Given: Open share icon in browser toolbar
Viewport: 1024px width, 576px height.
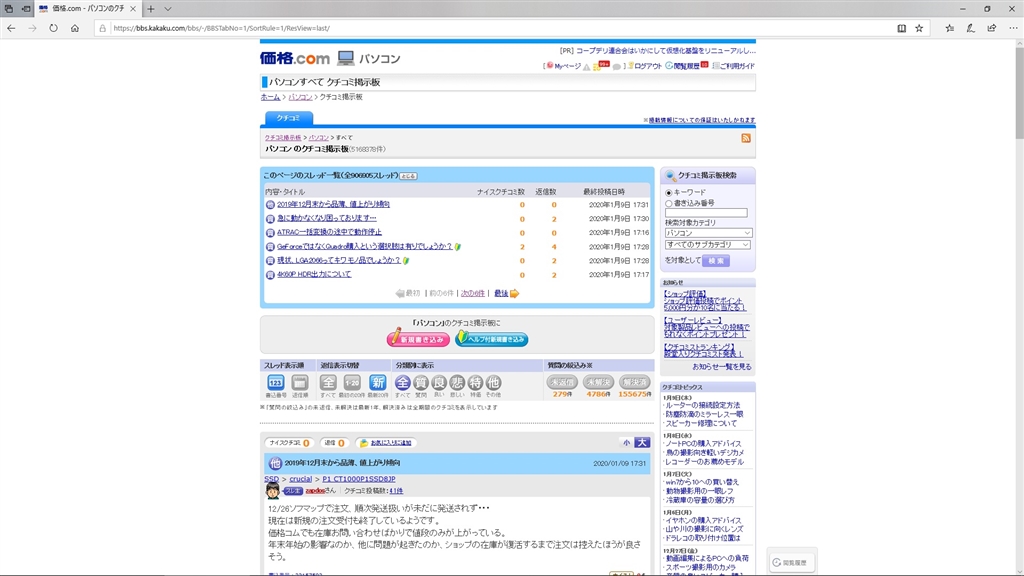Looking at the screenshot, I should tap(991, 28).
